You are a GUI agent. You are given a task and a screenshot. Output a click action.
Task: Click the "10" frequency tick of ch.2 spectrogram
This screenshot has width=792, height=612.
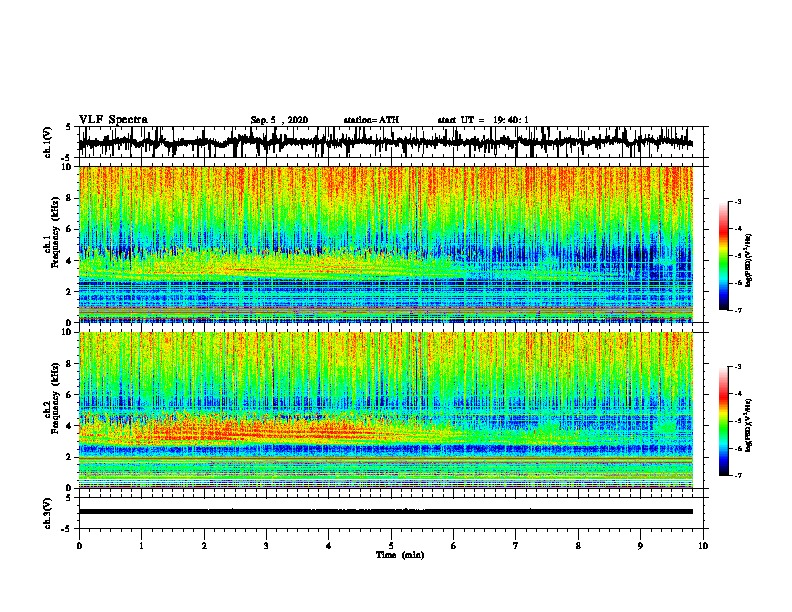68,332
